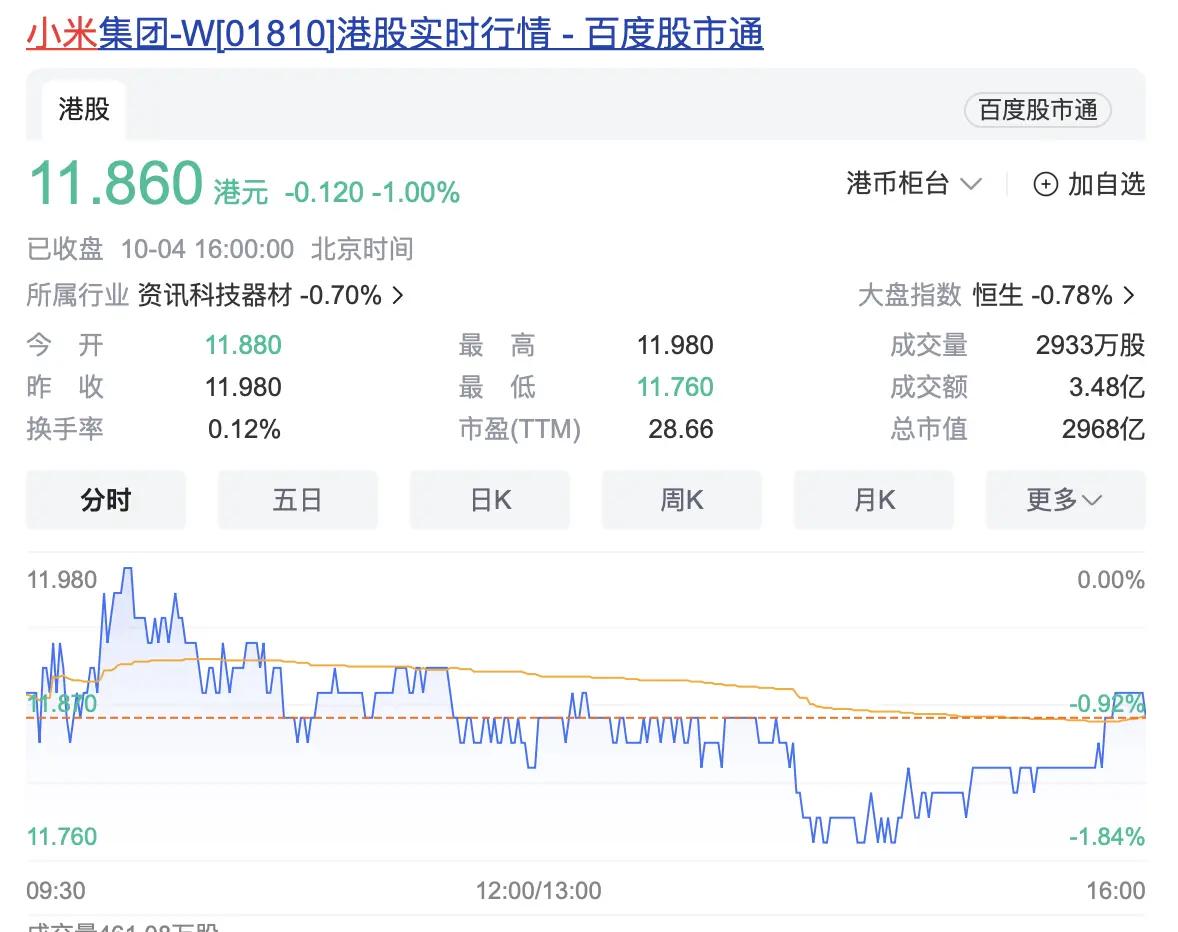Open the 更多 chart options dropdown
1178x932 pixels.
1065,500
